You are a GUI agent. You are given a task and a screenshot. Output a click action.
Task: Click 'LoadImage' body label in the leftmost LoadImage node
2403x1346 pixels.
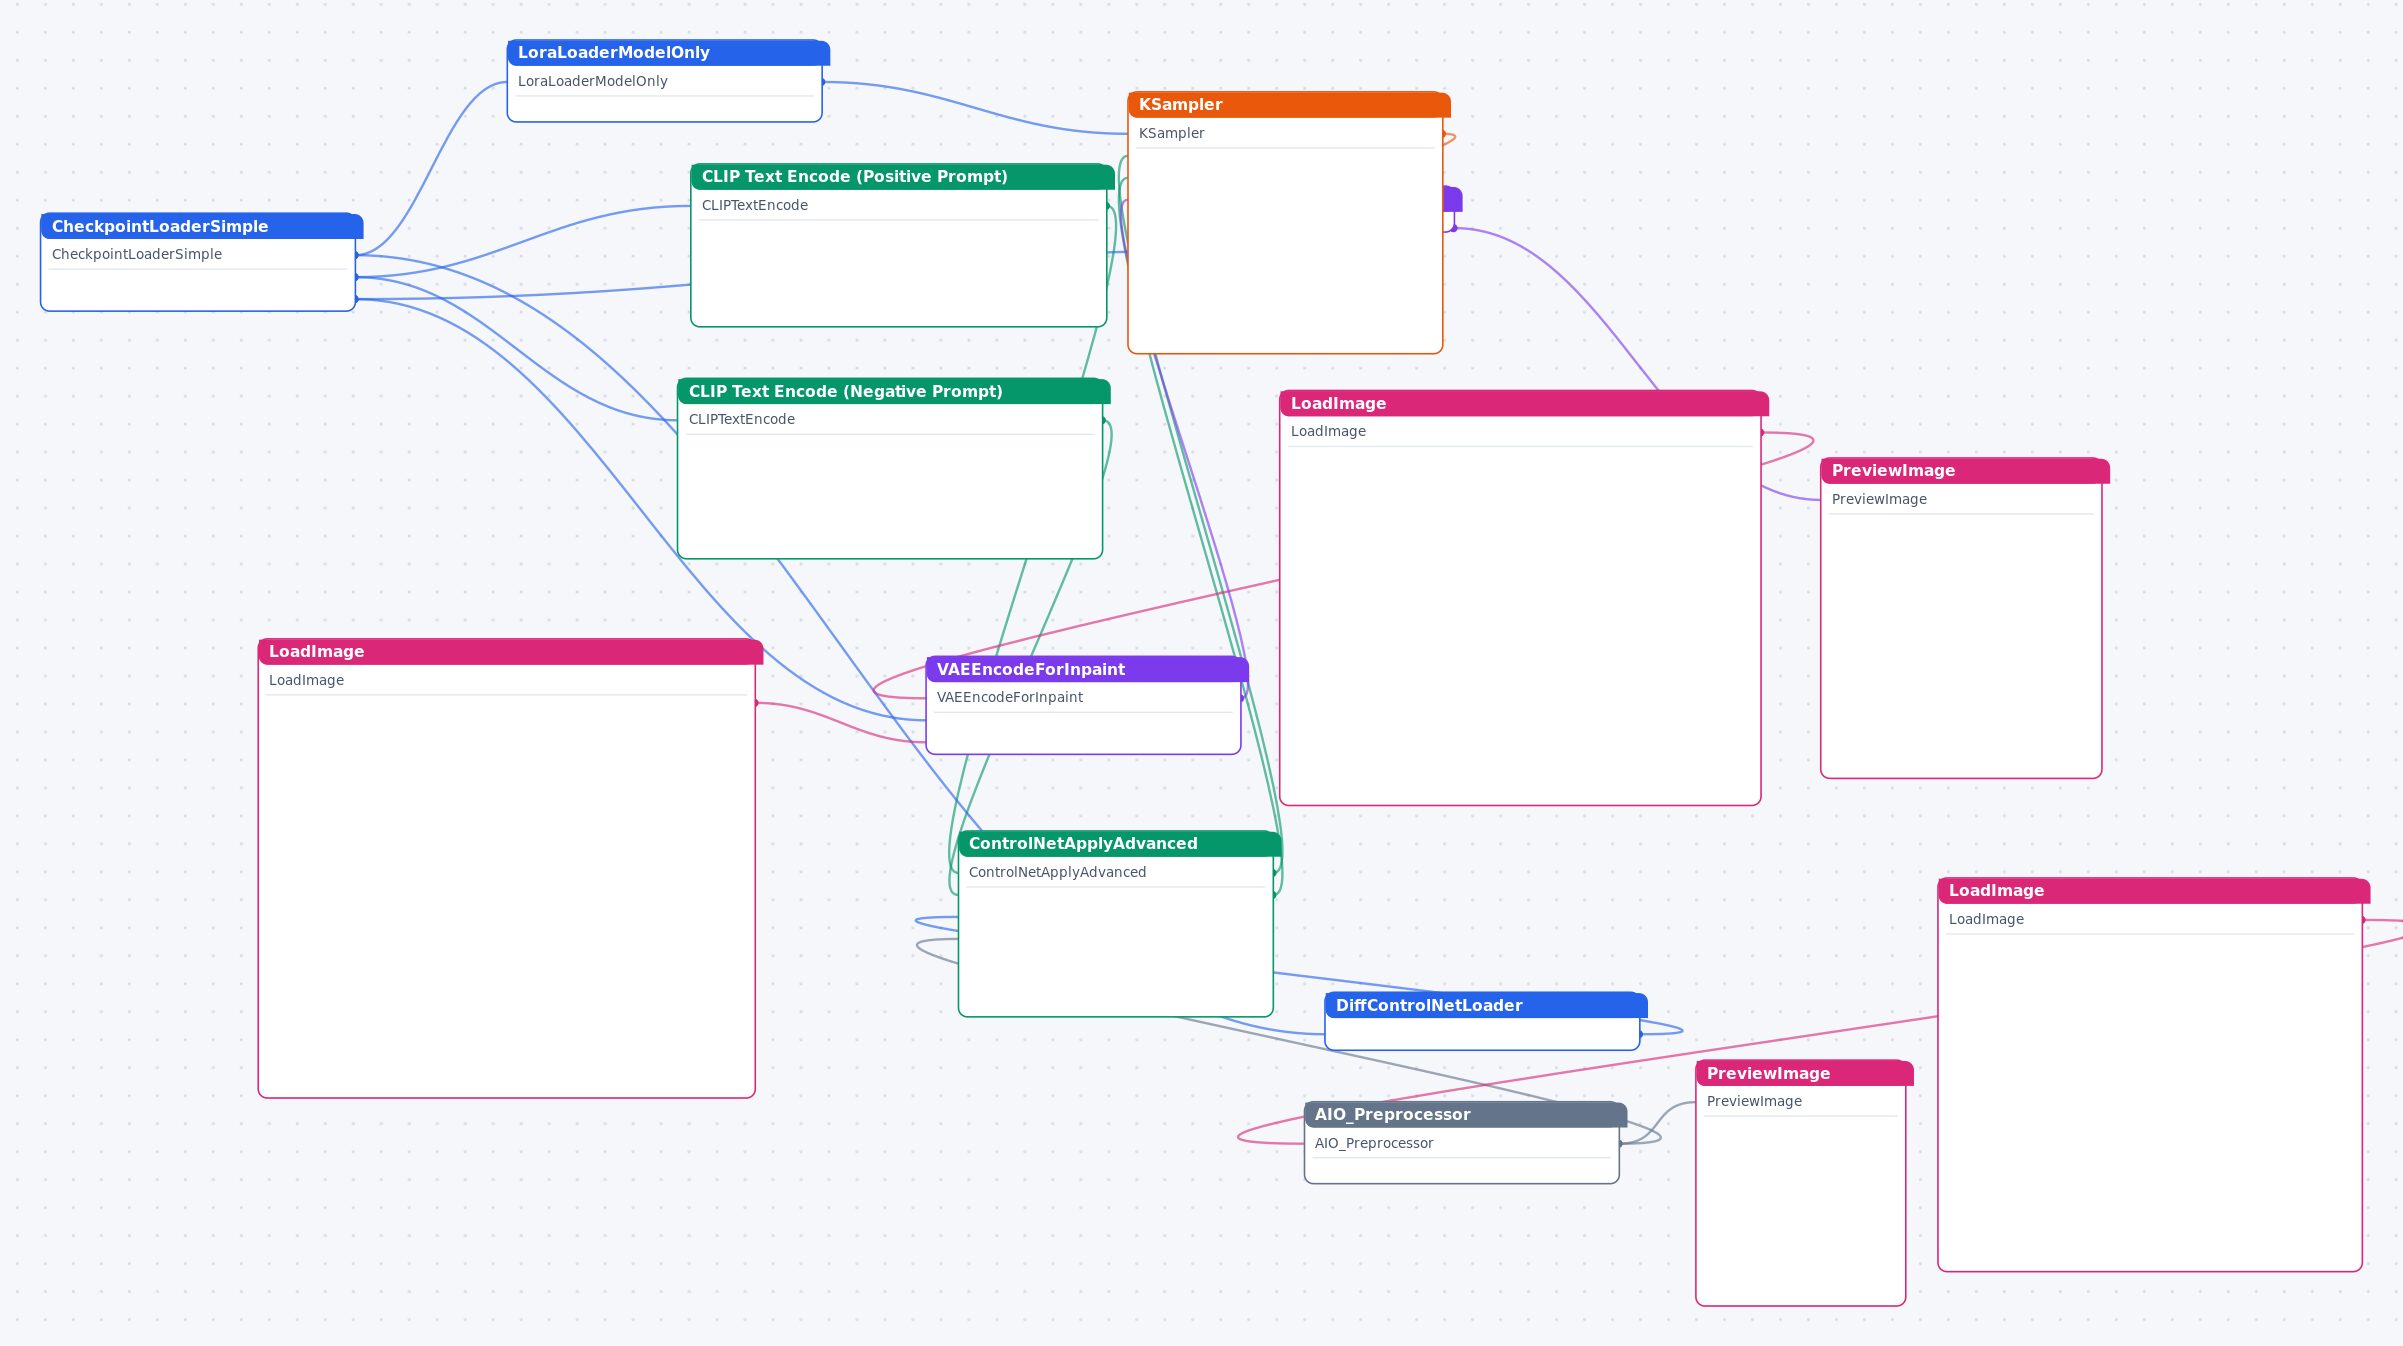(306, 680)
